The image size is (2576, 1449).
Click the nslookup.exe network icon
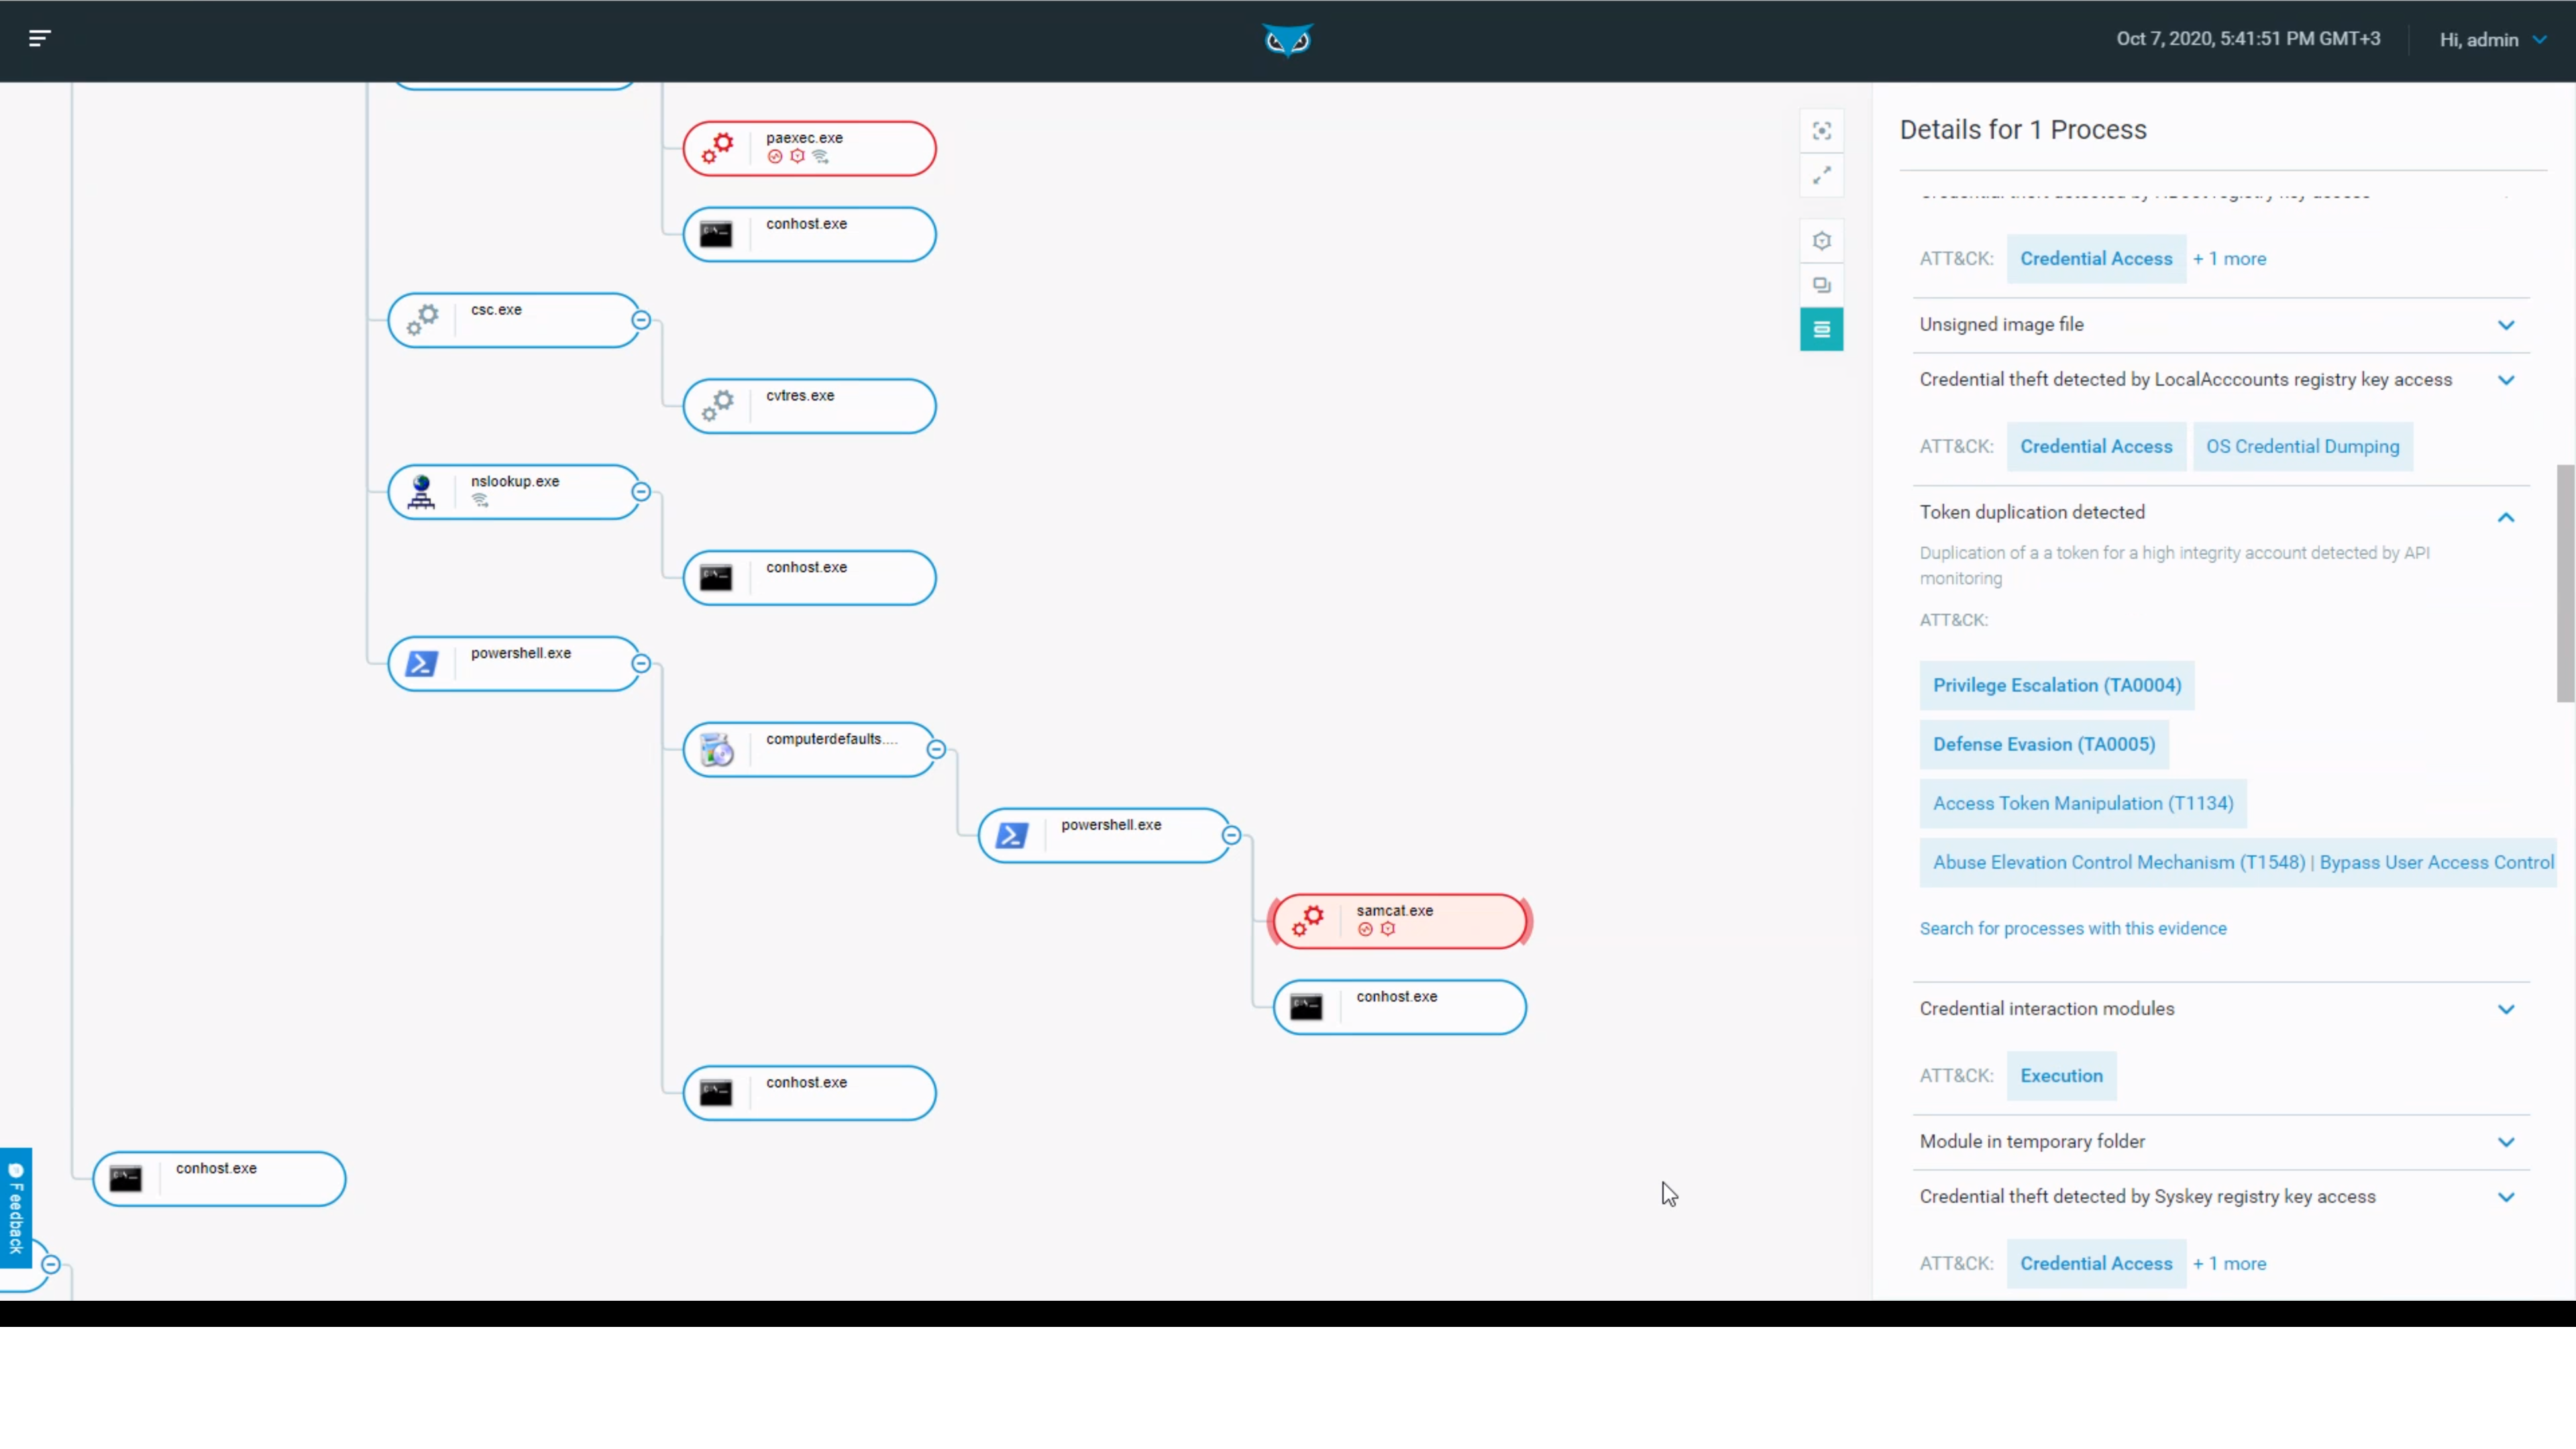[x=421, y=492]
